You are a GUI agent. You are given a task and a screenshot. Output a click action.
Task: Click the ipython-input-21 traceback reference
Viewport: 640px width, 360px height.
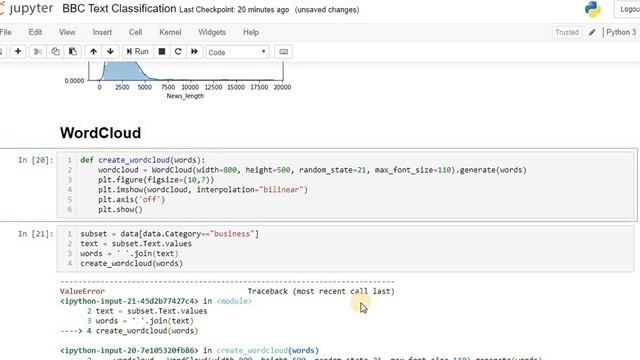pos(129,301)
